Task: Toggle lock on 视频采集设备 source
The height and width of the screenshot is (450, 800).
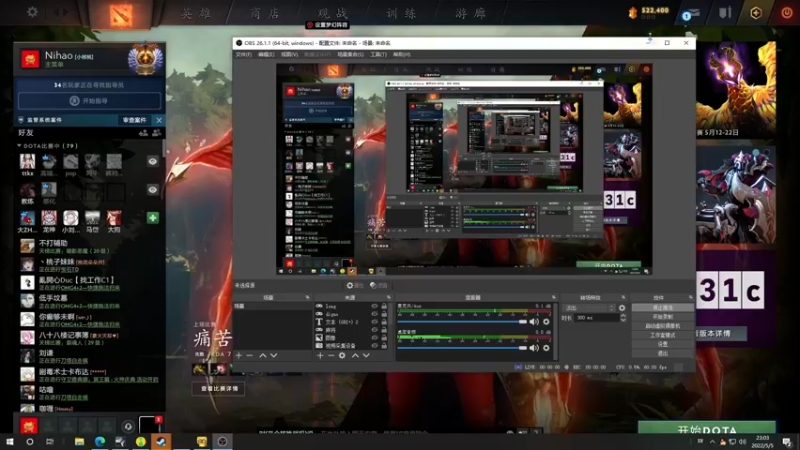Action: click(x=384, y=345)
